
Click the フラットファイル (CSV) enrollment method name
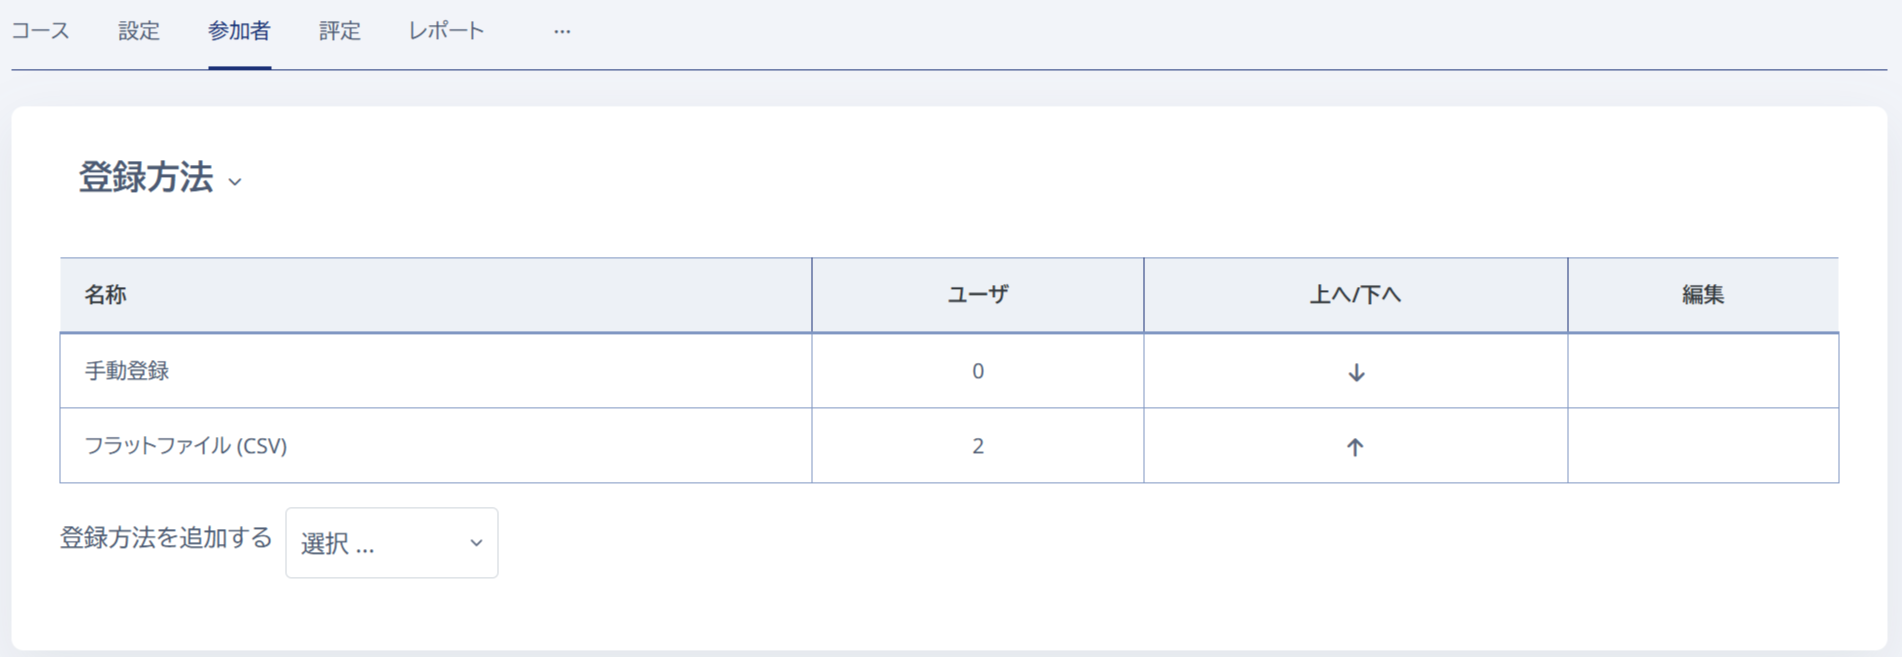coord(184,446)
